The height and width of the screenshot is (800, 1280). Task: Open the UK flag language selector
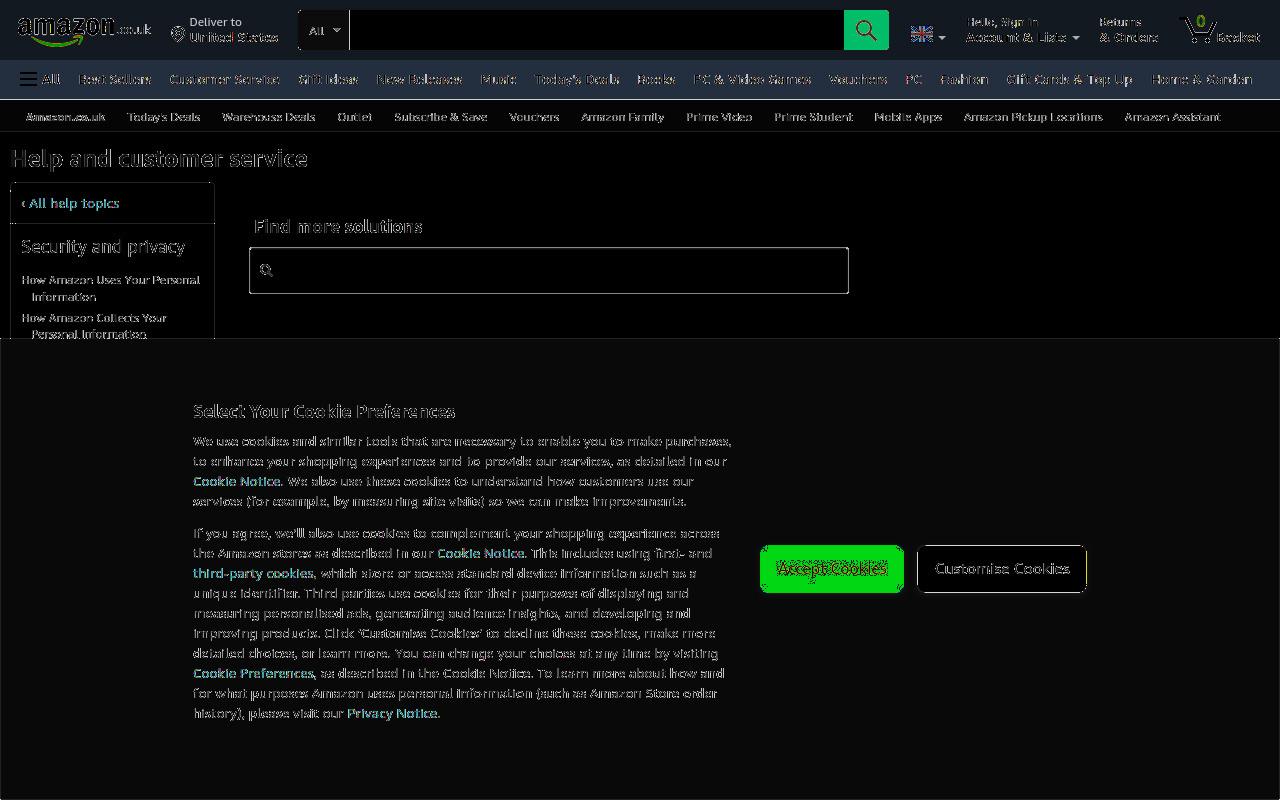pyautogui.click(x=928, y=35)
